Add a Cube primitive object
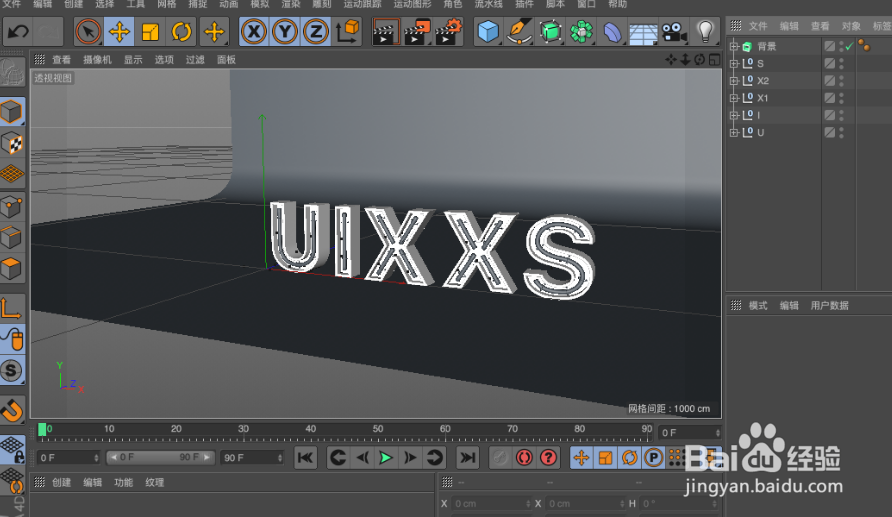Image resolution: width=892 pixels, height=517 pixels. pos(488,32)
